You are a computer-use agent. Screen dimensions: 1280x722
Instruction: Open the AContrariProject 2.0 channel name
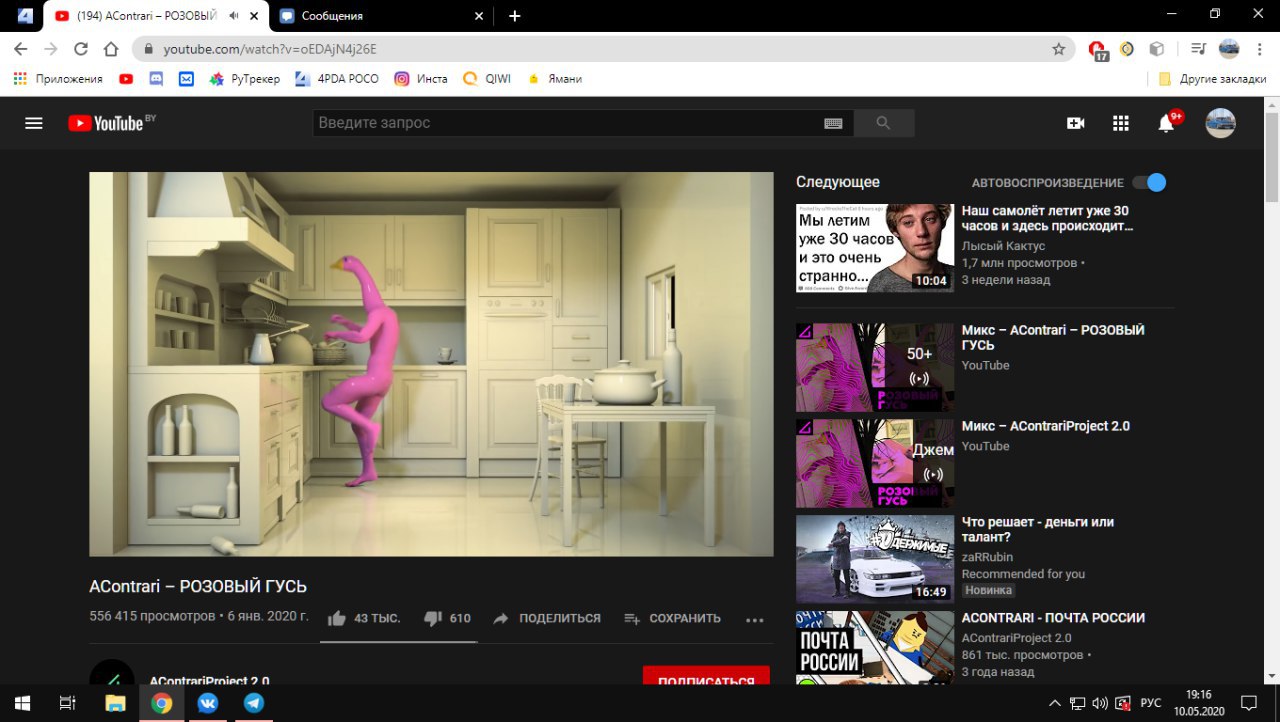click(209, 681)
